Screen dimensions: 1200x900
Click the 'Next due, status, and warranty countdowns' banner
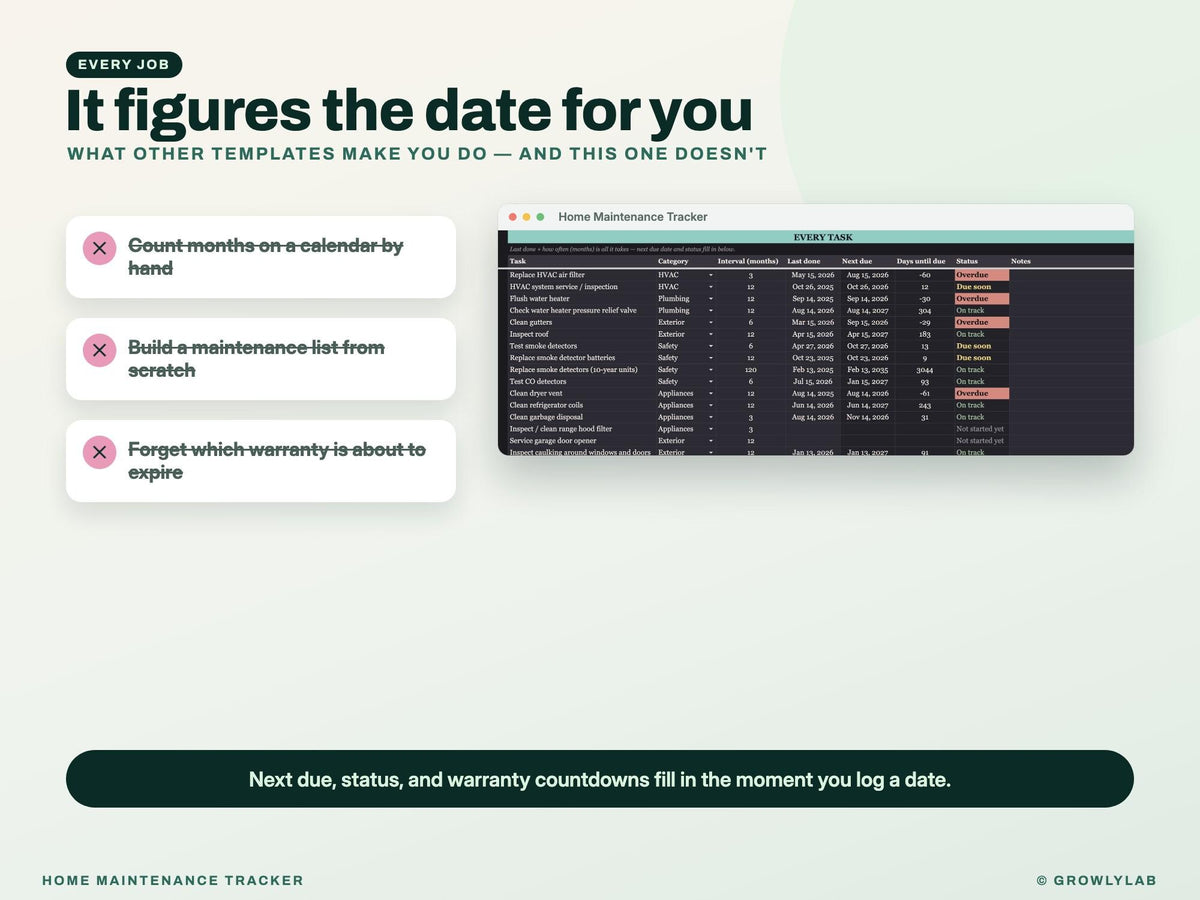[600, 779]
